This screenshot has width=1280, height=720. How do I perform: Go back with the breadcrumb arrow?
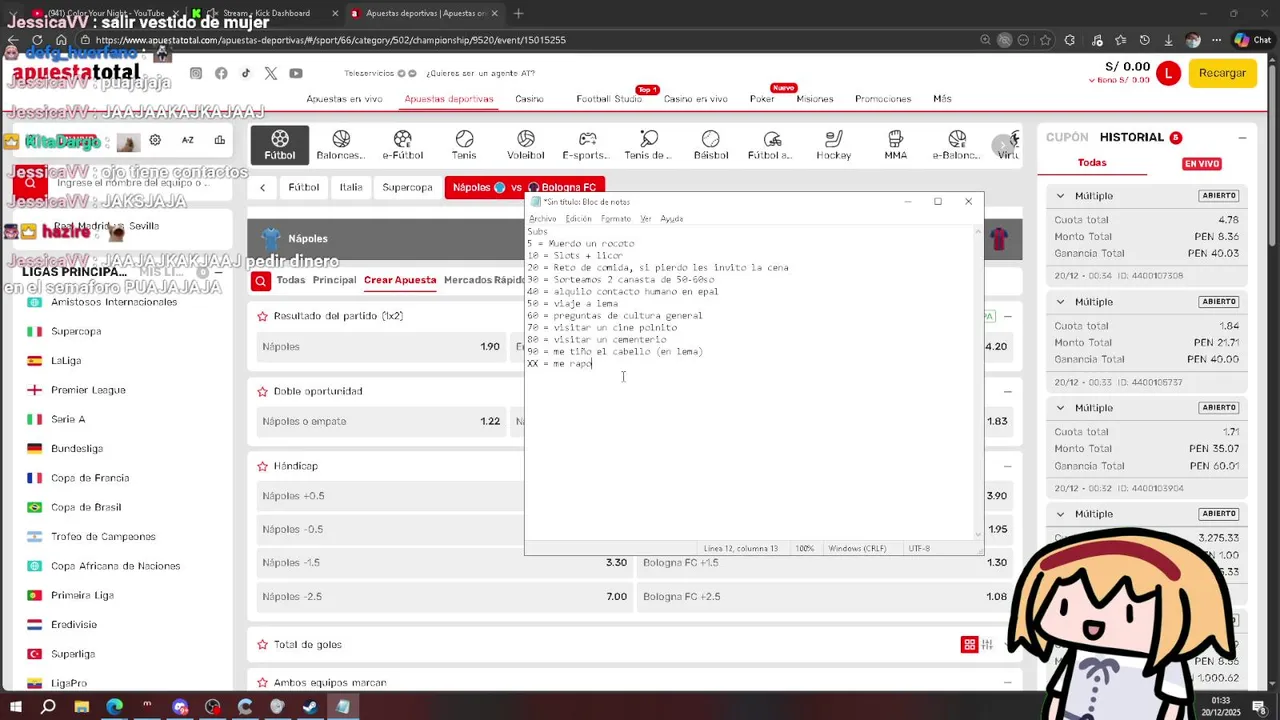(262, 187)
